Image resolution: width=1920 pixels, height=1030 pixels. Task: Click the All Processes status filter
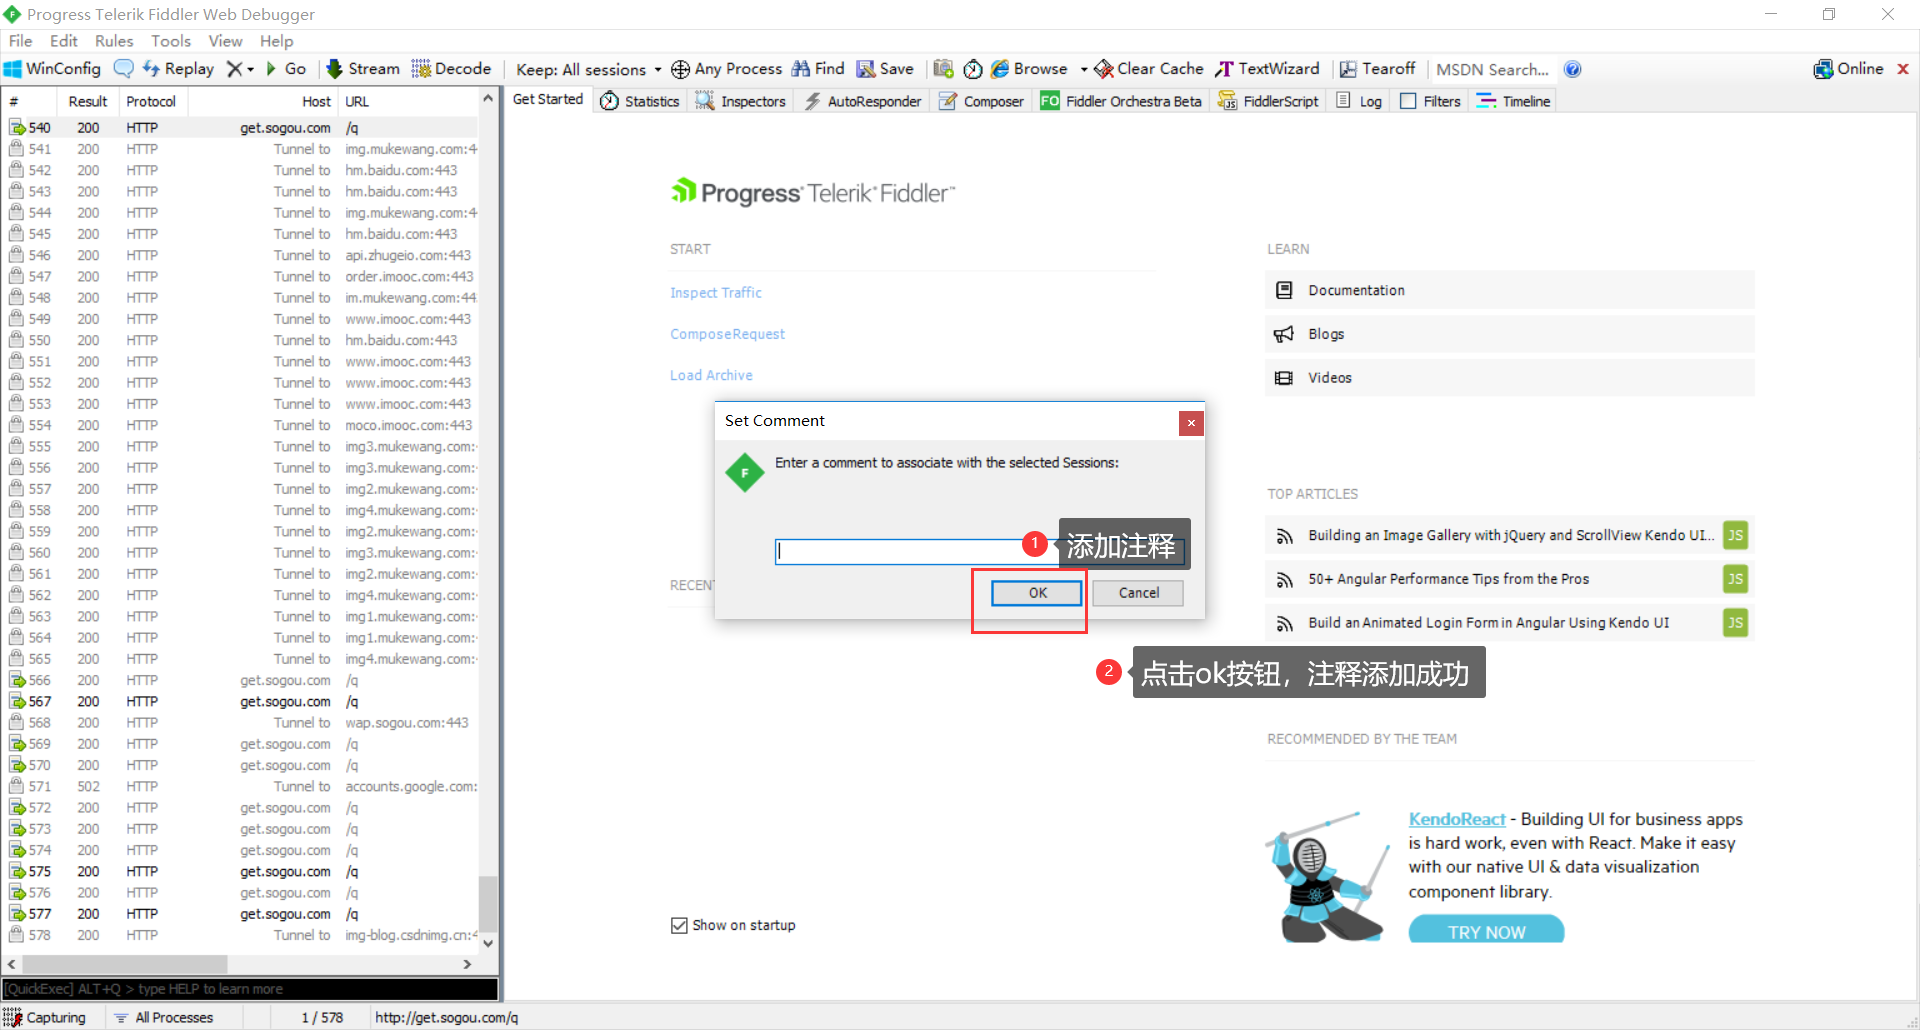click(x=164, y=1017)
